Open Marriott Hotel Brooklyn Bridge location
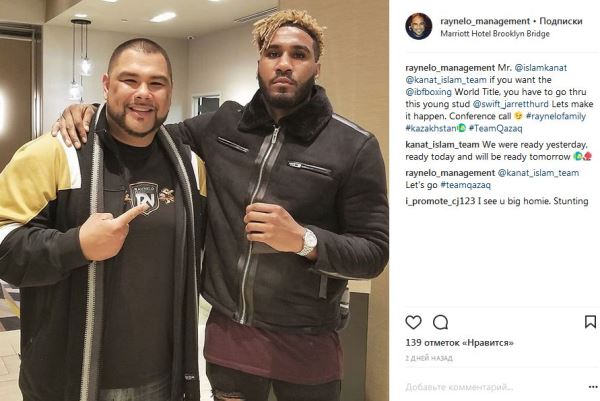Image resolution: width=600 pixels, height=401 pixels. [495, 34]
